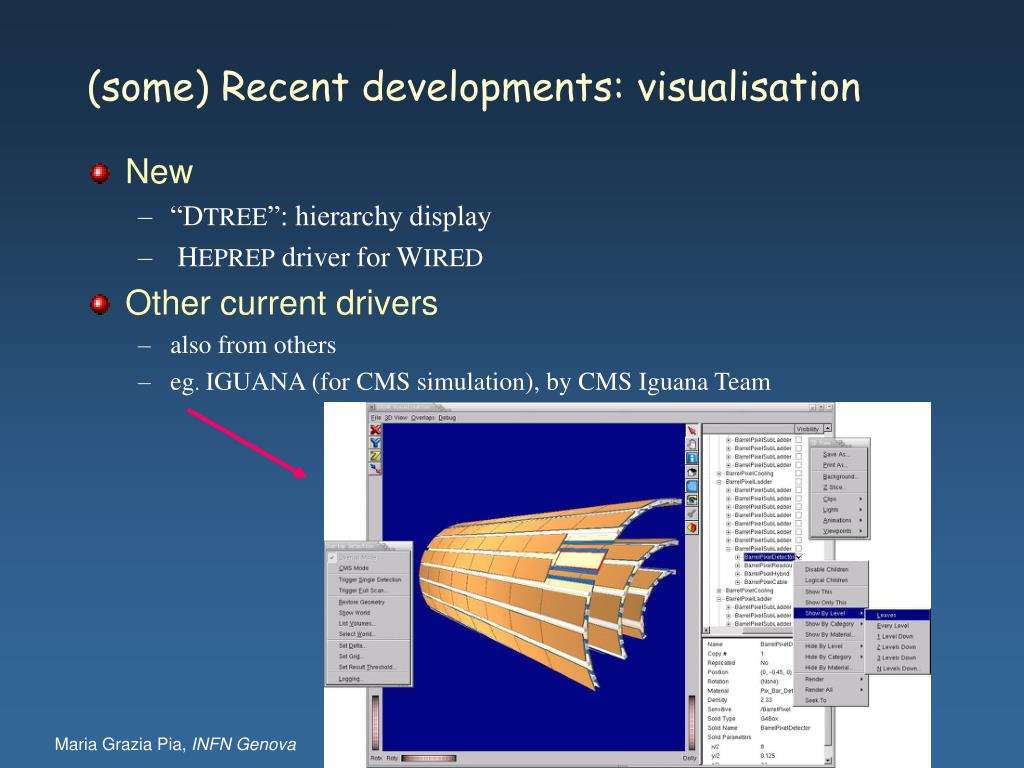This screenshot has height=768, width=1024.
Task: Select the blue Y axis view icon
Action: pos(376,443)
